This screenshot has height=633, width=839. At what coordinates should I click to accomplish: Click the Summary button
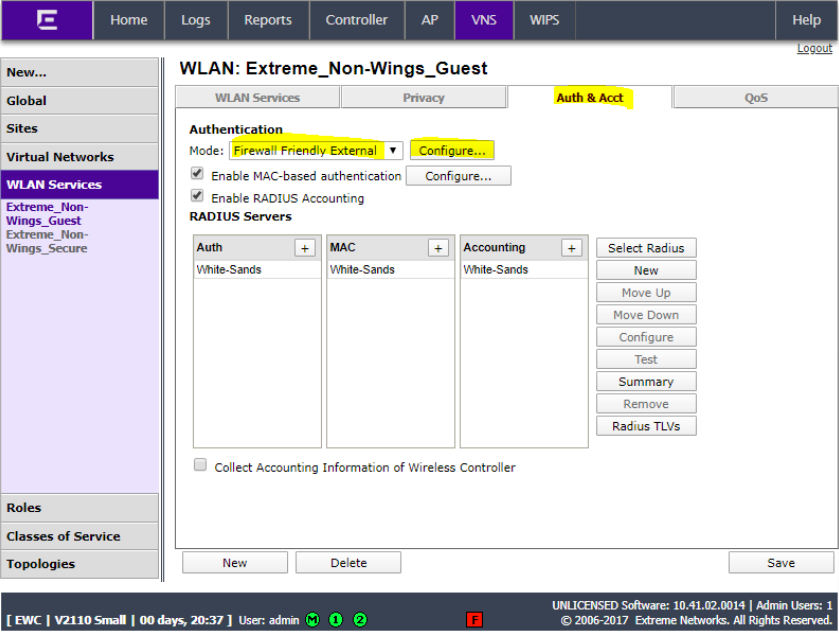[x=646, y=382]
